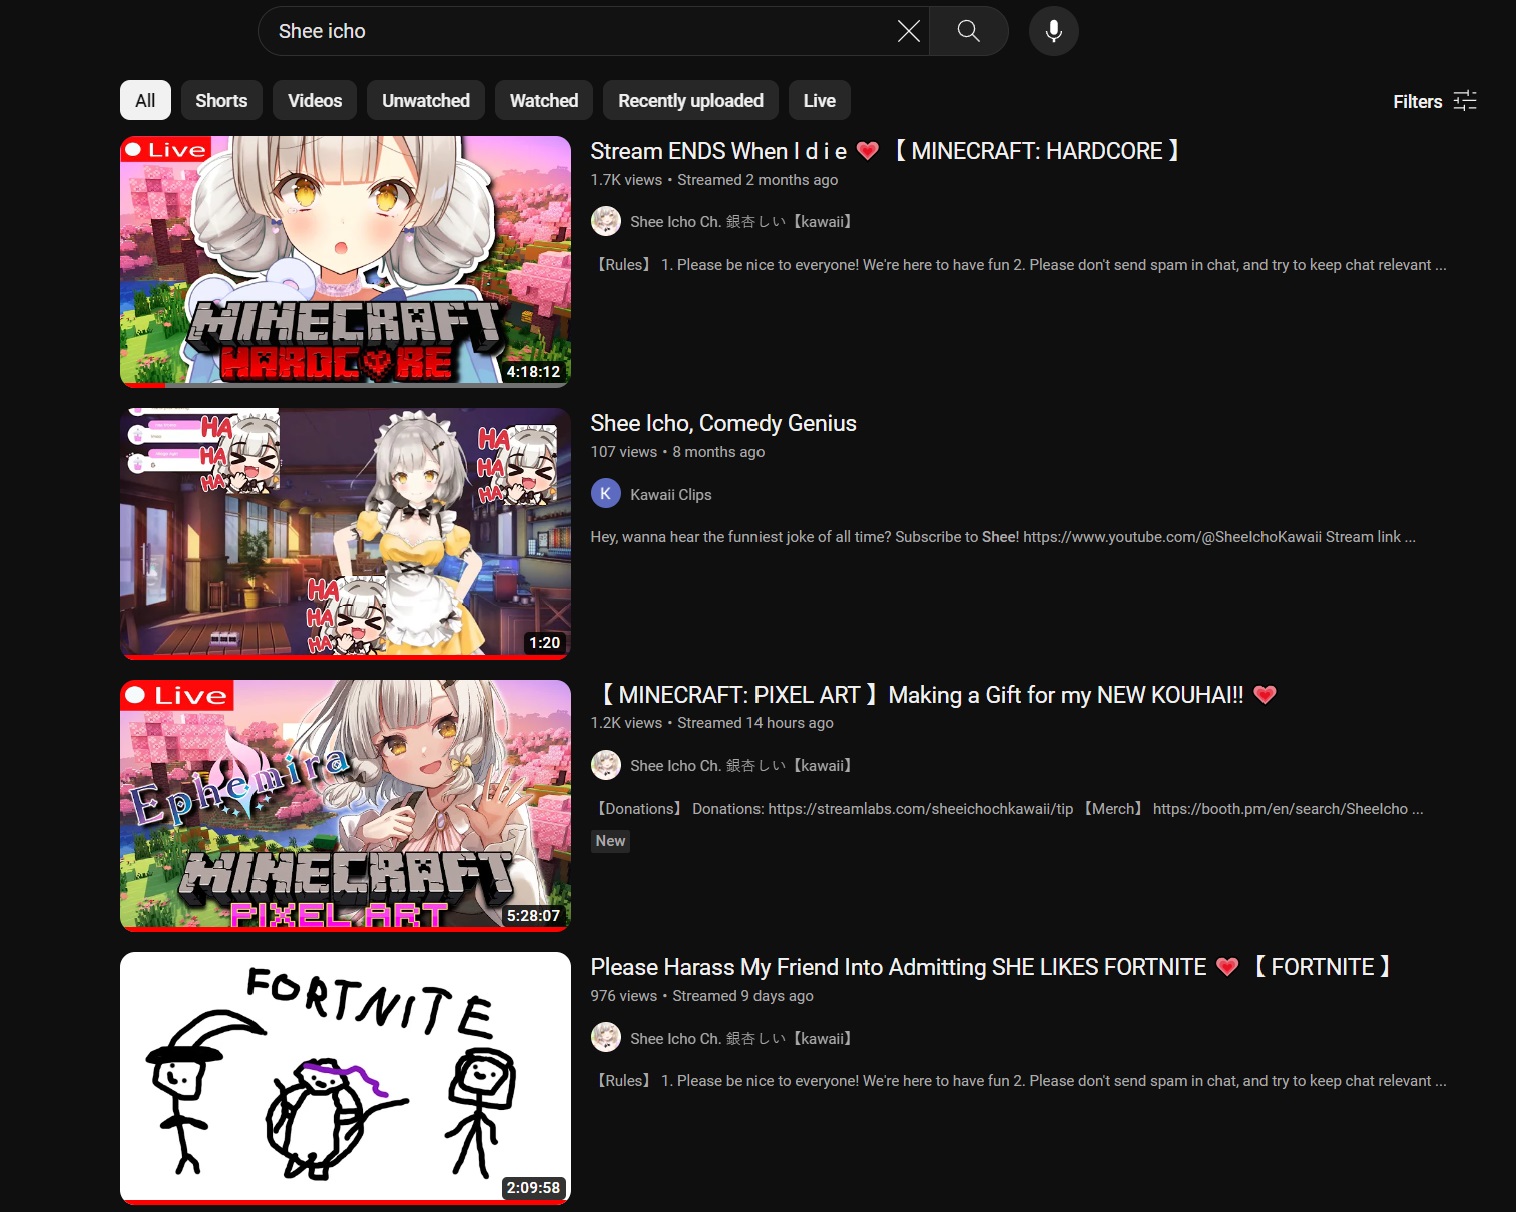
Task: Select the Watched filter chip
Action: click(x=544, y=100)
